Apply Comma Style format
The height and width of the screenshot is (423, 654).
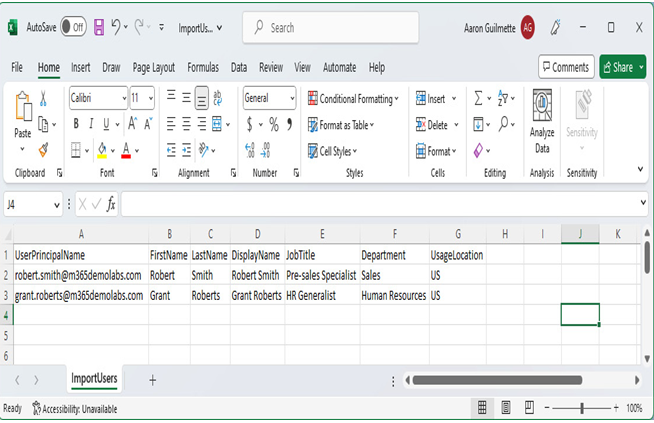(x=289, y=124)
